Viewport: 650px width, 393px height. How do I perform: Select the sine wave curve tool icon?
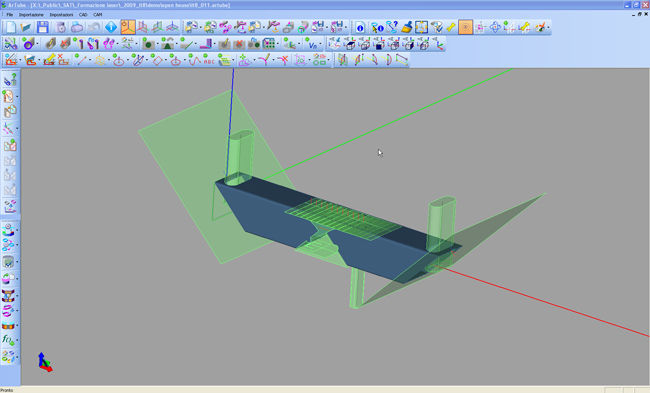194,61
